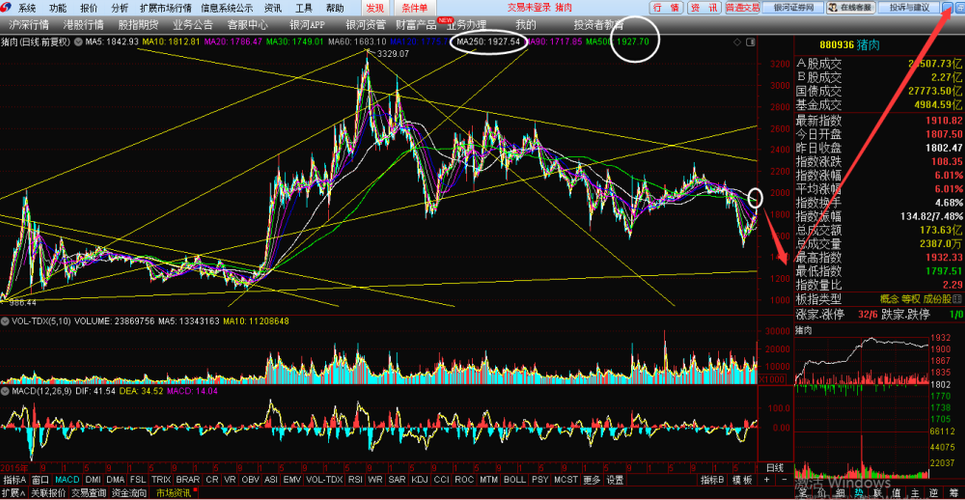Open 条件单 toolbar button
This screenshot has height=500, width=965.
pos(414,8)
